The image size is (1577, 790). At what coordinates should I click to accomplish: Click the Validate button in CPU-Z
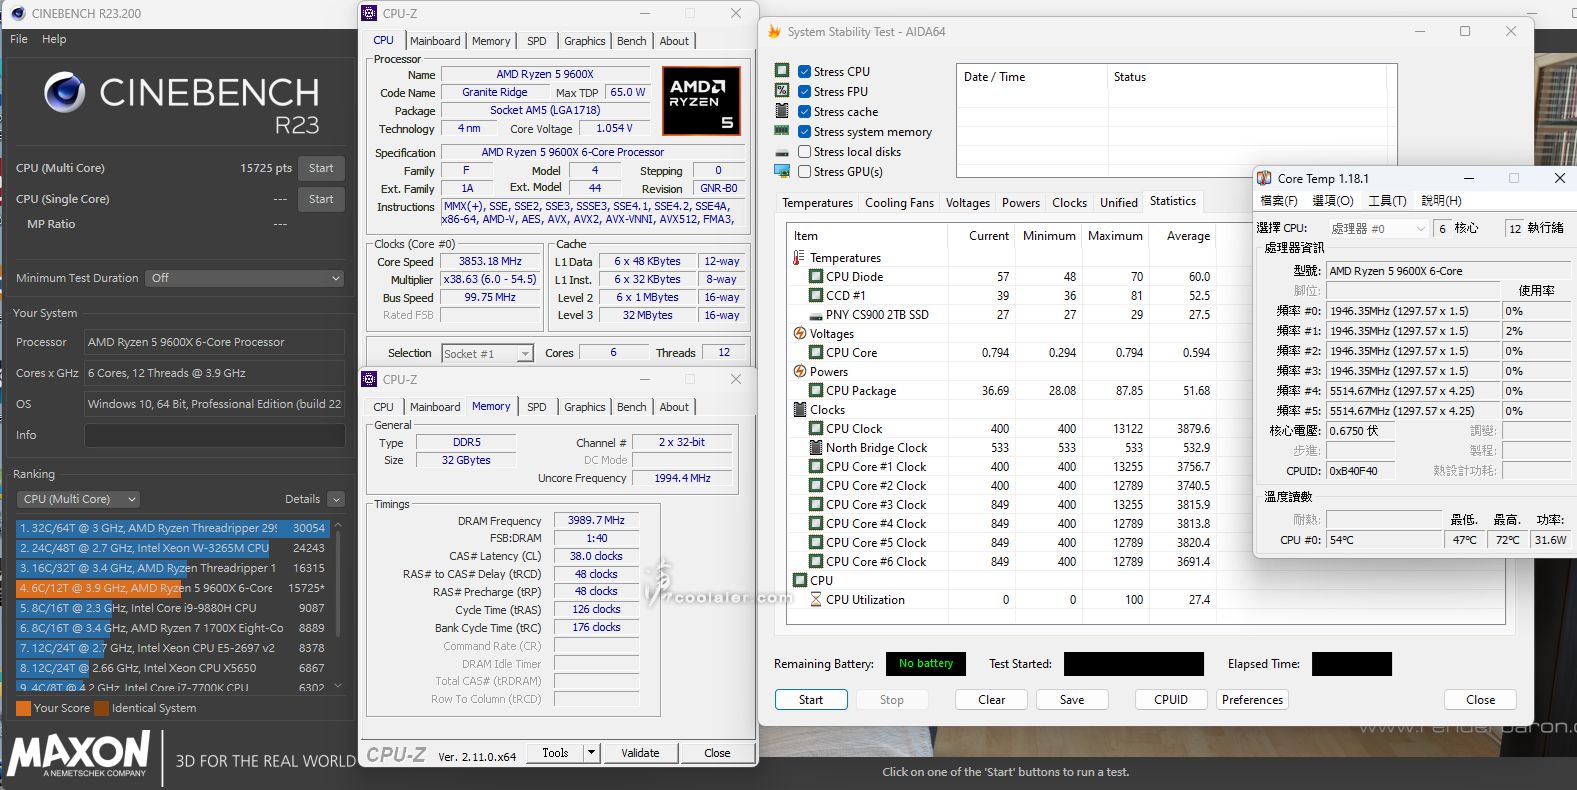pos(640,753)
